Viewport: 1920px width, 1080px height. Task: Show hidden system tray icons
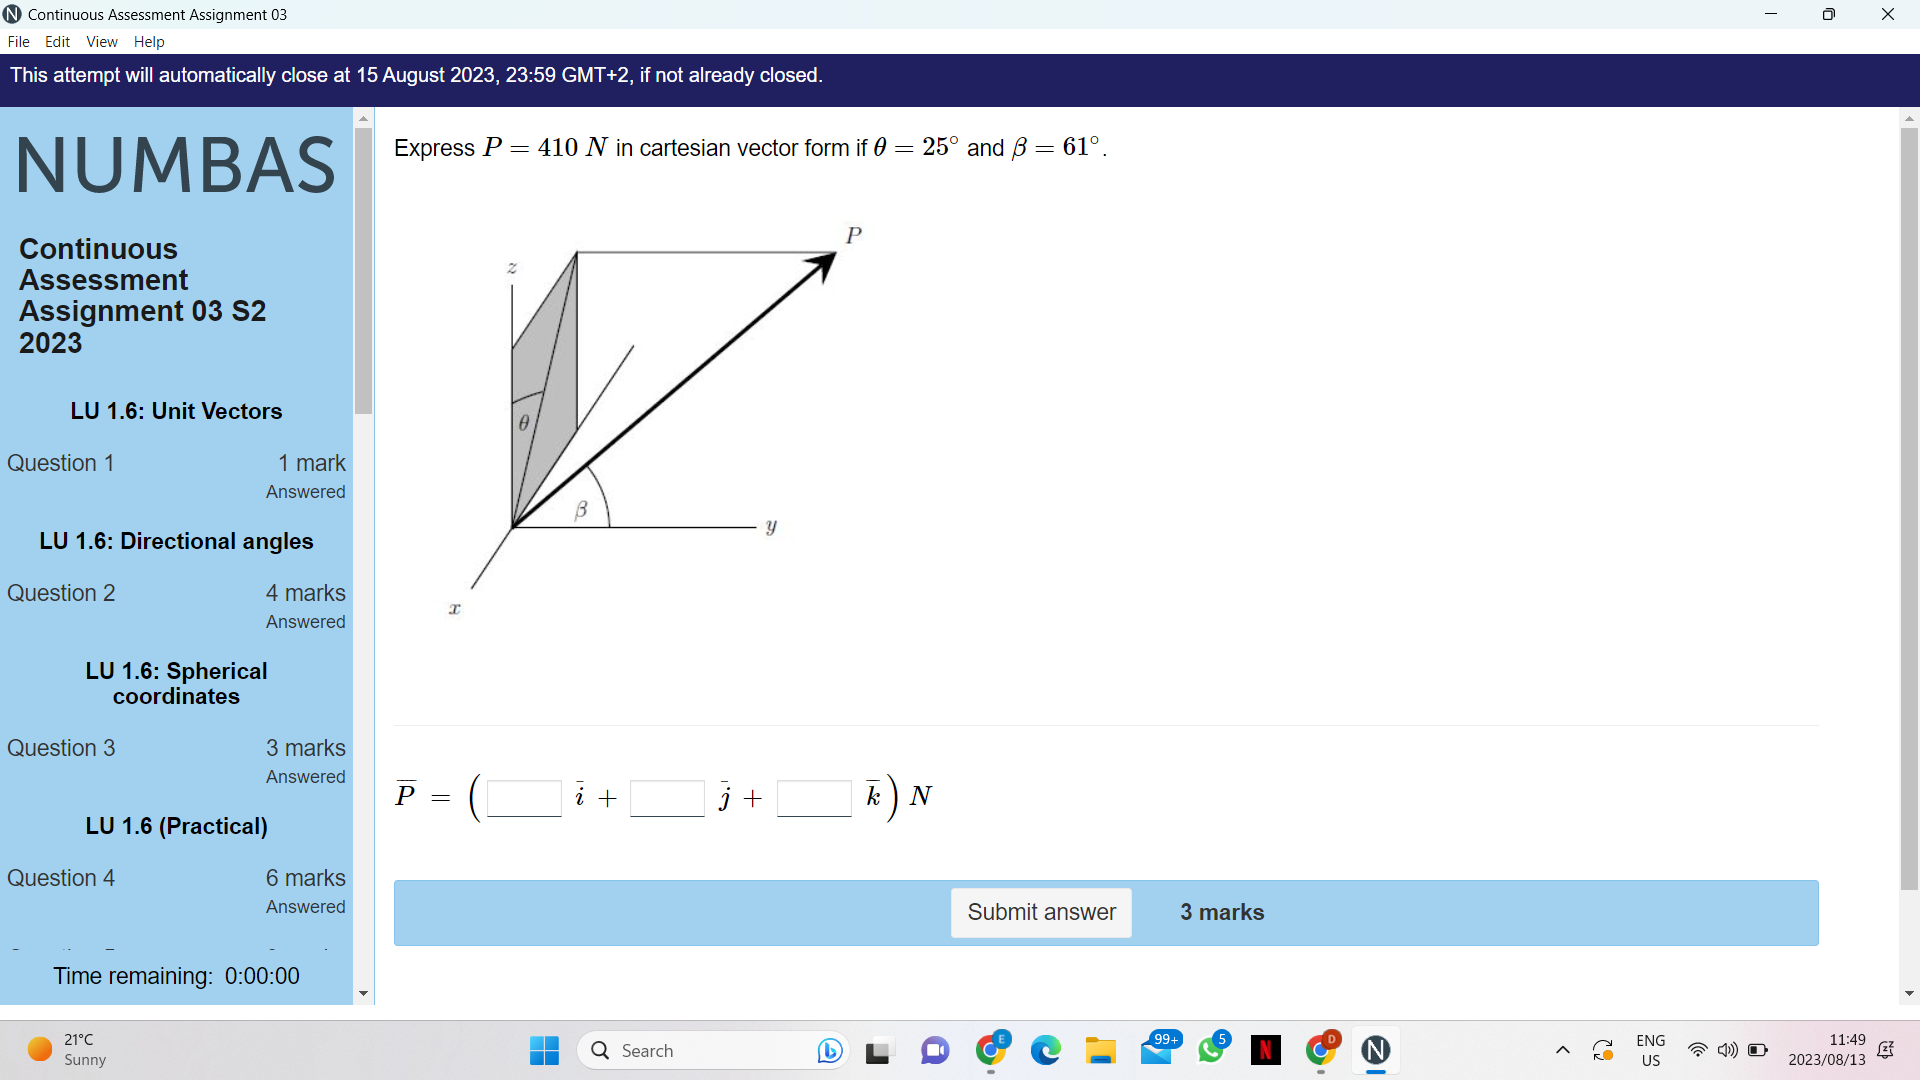(1562, 1050)
